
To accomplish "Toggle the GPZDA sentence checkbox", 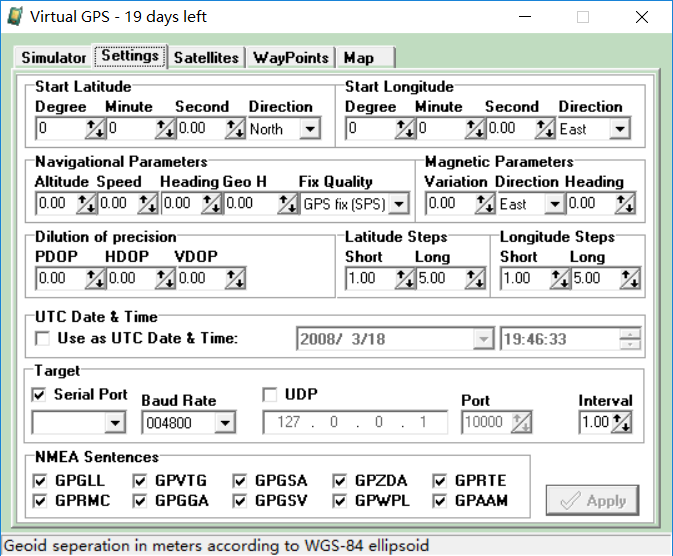I will point(340,481).
